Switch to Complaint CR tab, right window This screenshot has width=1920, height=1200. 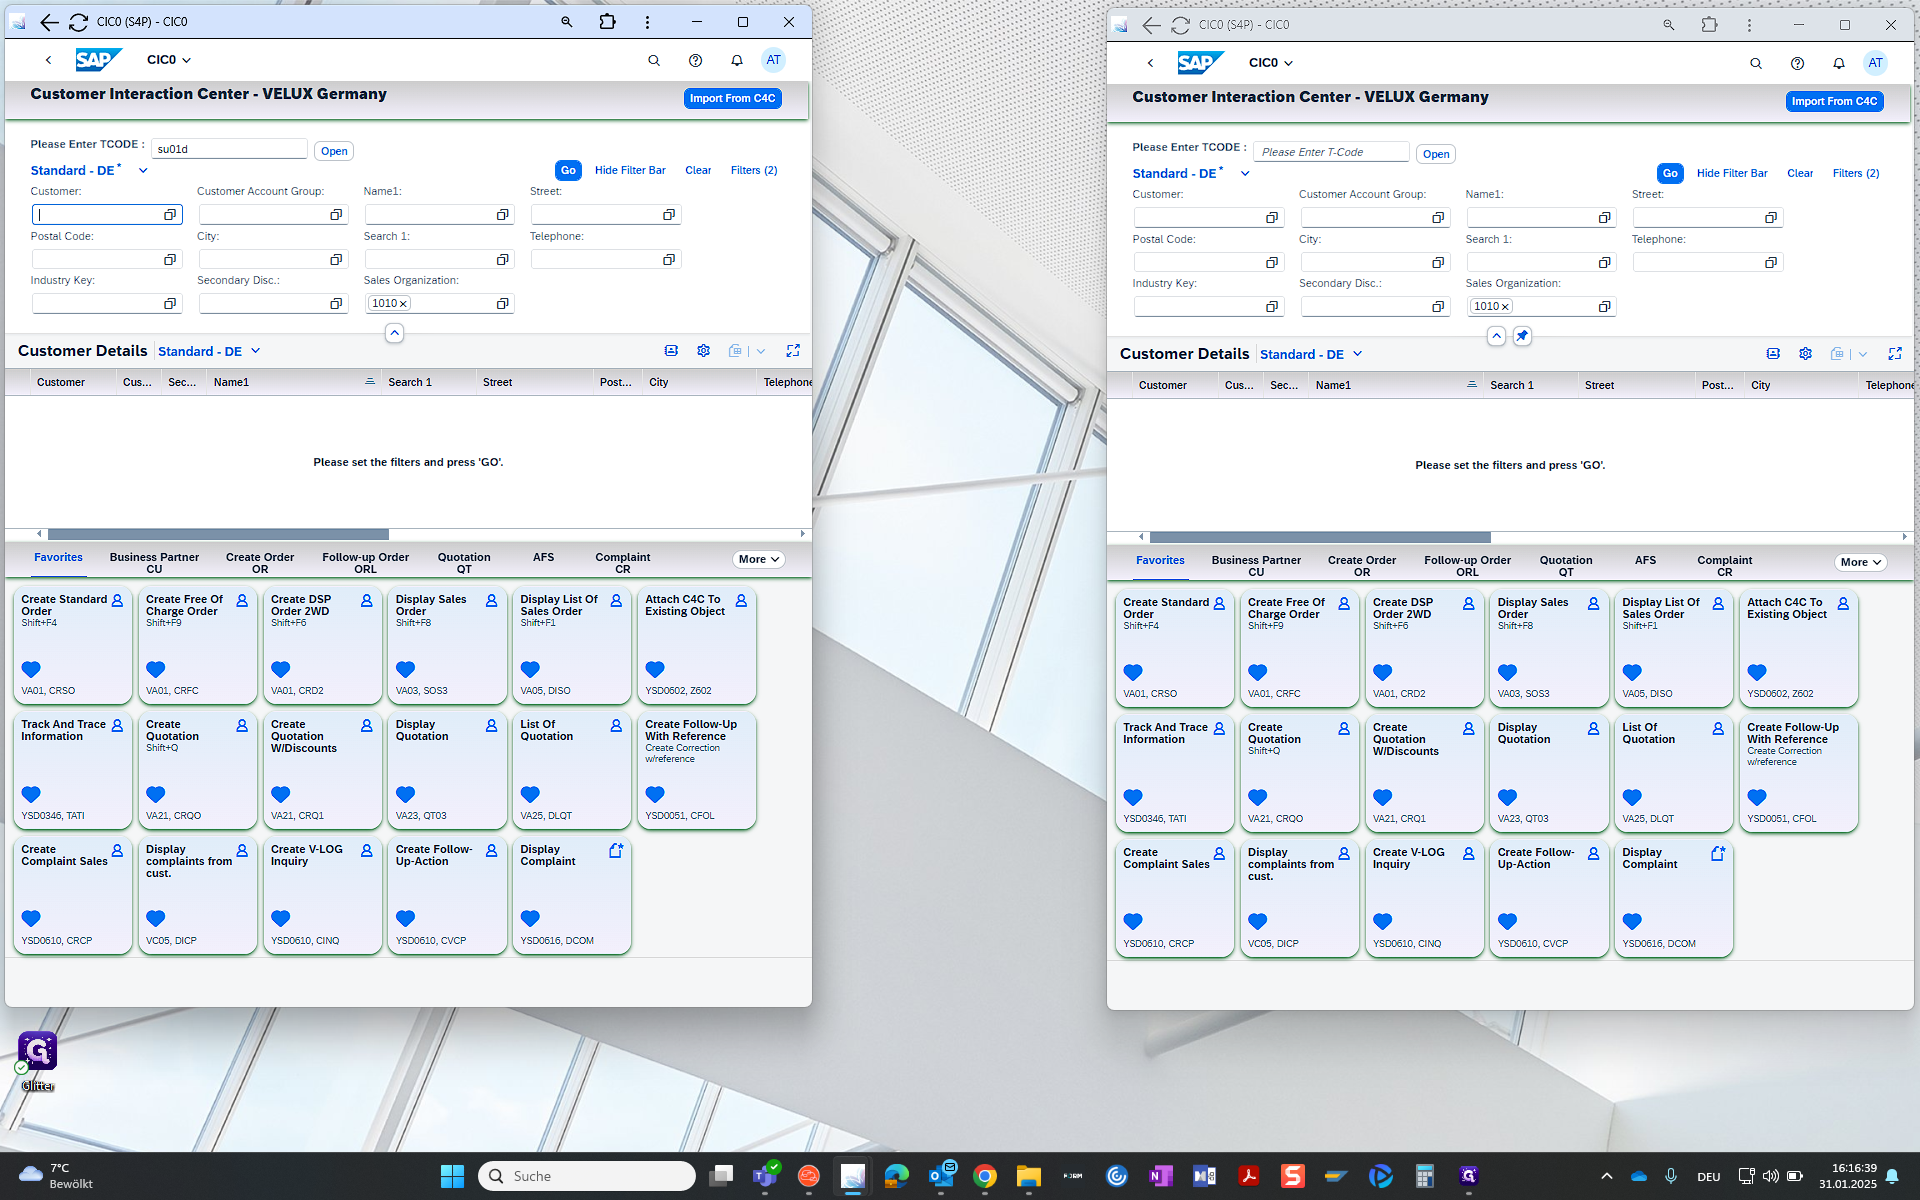pyautogui.click(x=1724, y=566)
